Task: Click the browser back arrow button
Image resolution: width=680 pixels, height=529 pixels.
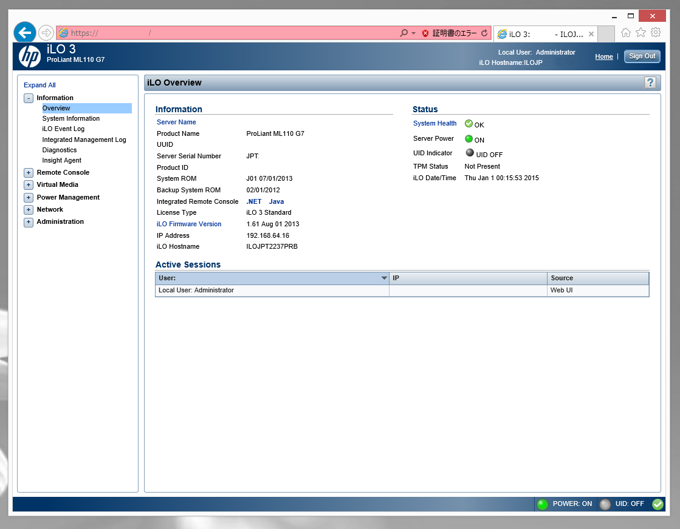Action: pos(25,33)
